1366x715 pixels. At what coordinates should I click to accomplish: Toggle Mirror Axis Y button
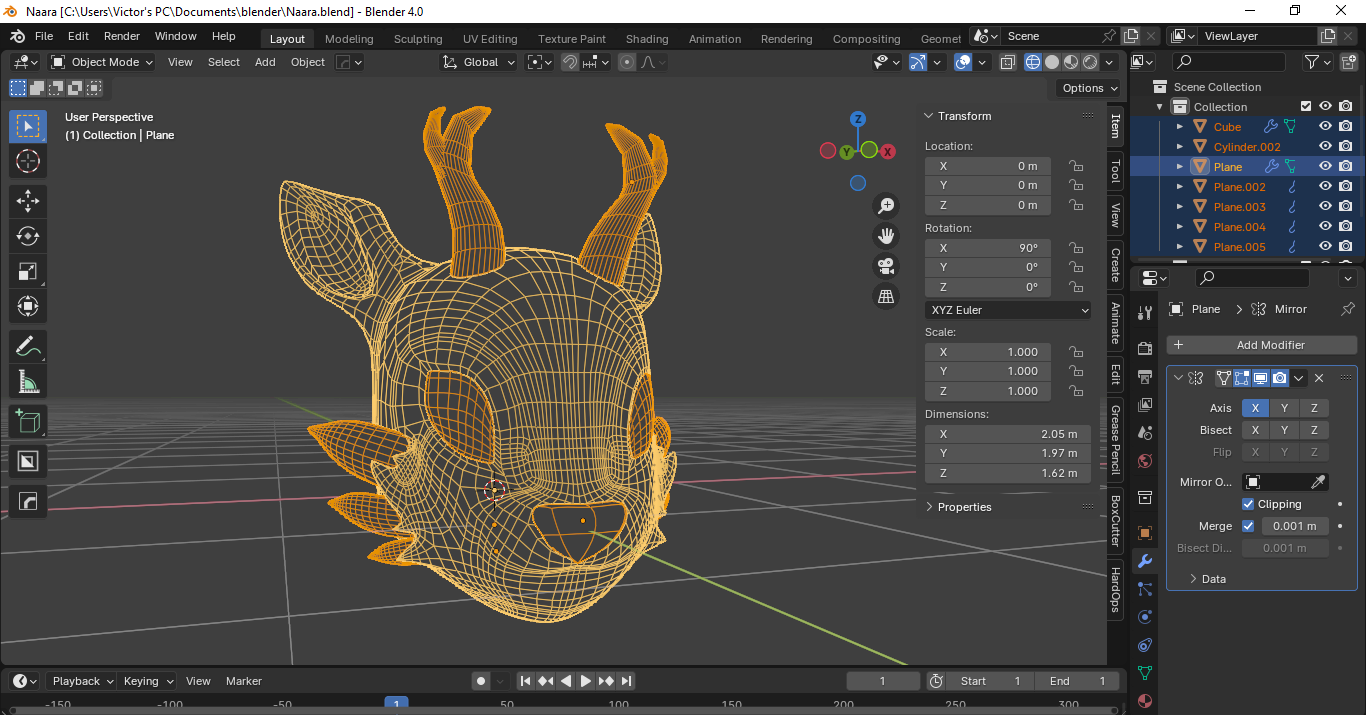[x=1285, y=408]
